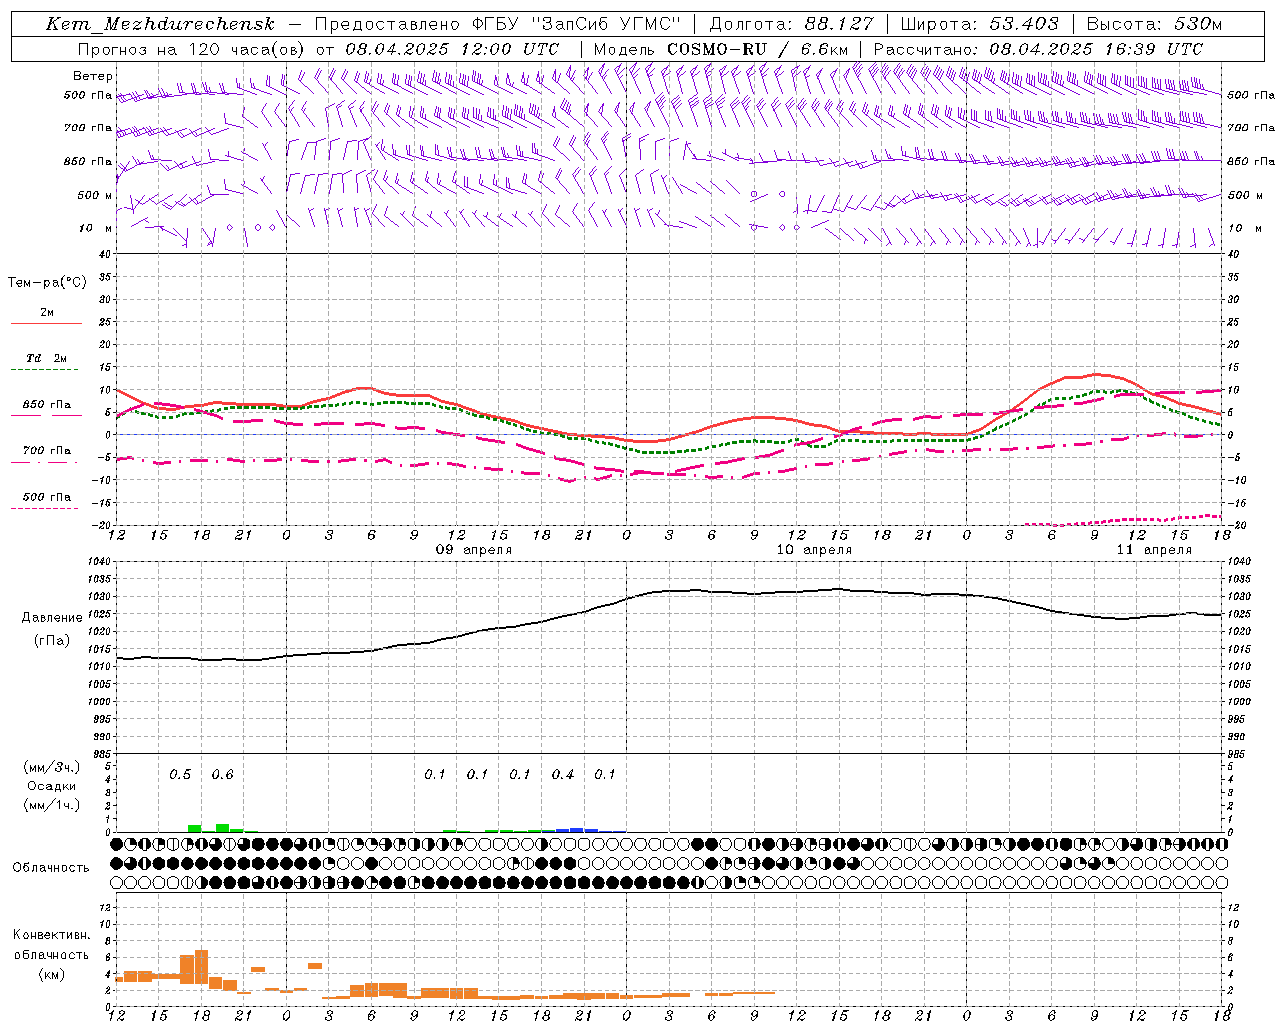This screenshot has width=1280, height=1024.
Task: Click the 0.5 precipitation amount
Action: tap(180, 774)
